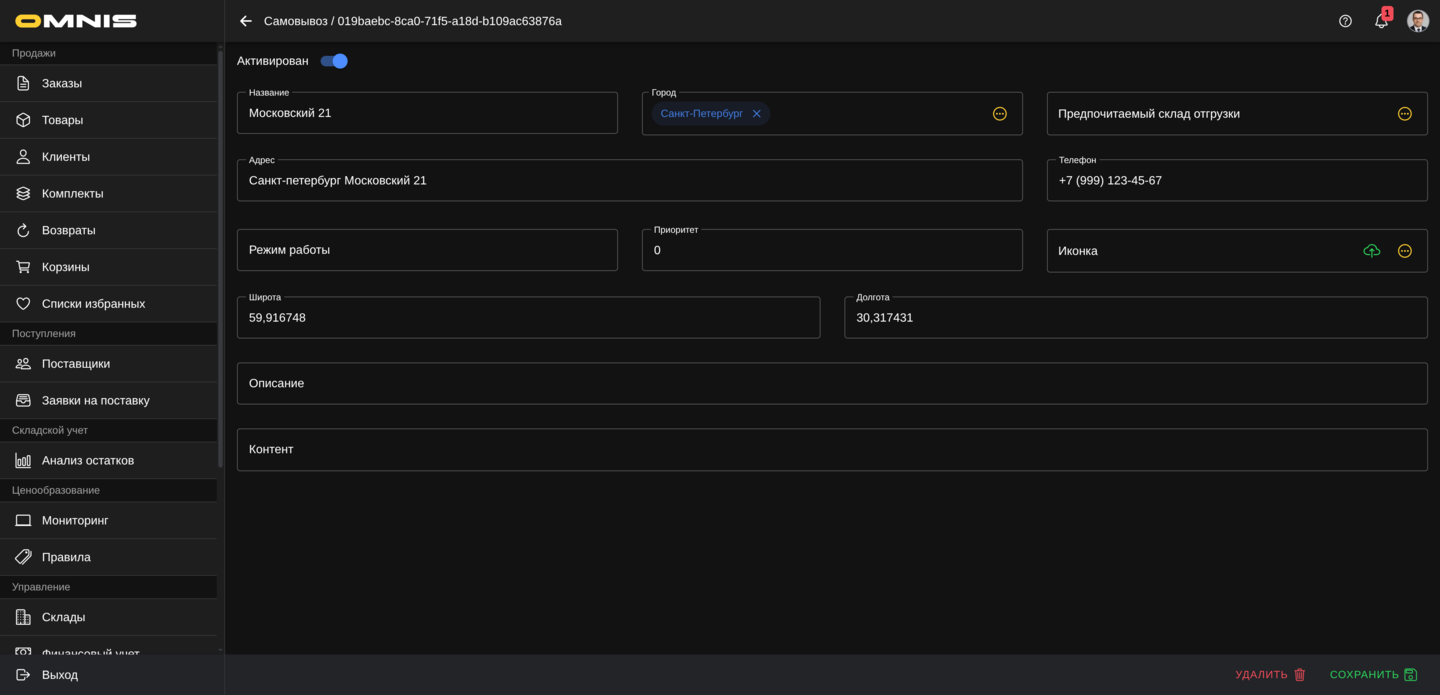Open Списки избранных with heart icon

(x=93, y=304)
